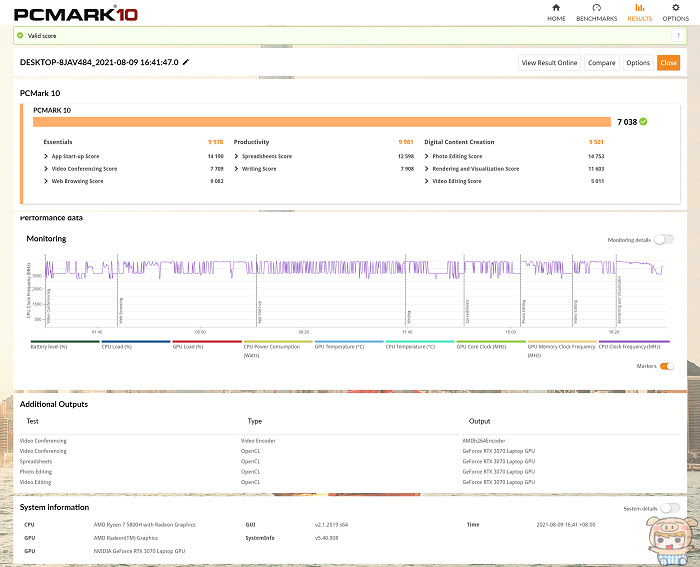Click the orange PCMark 10 score bar
This screenshot has width=700, height=567.
[x=322, y=122]
